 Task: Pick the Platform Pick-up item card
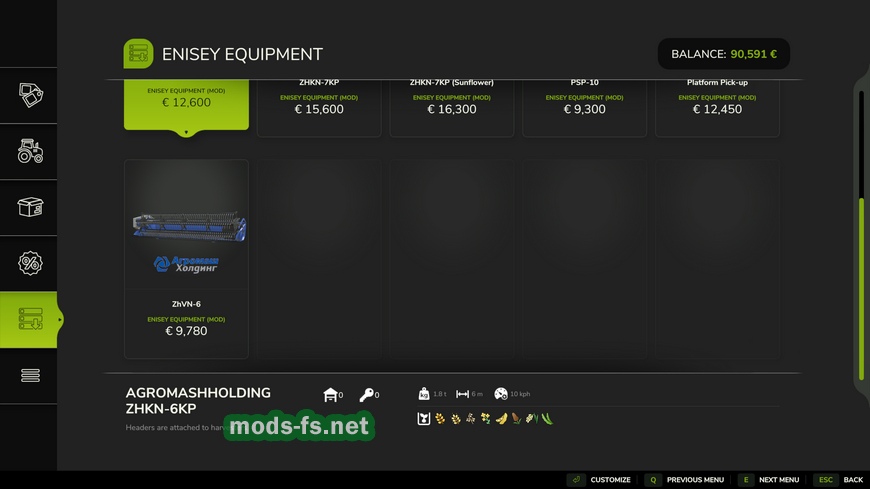(x=717, y=106)
